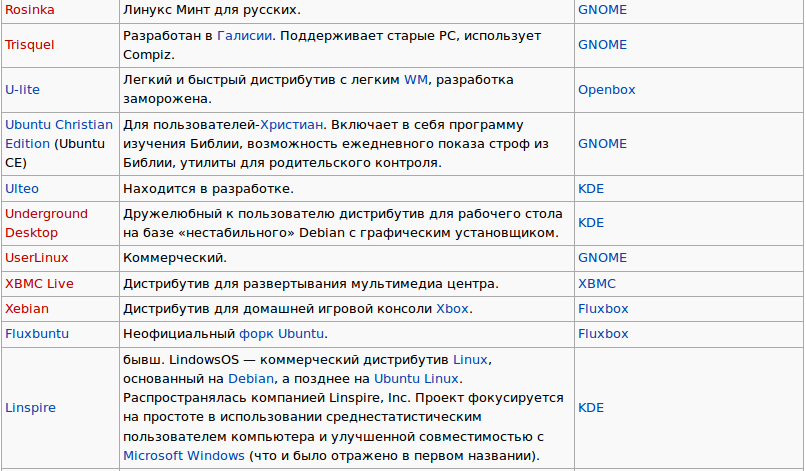
Task: Open the UserLinux red link
Action: point(36,258)
